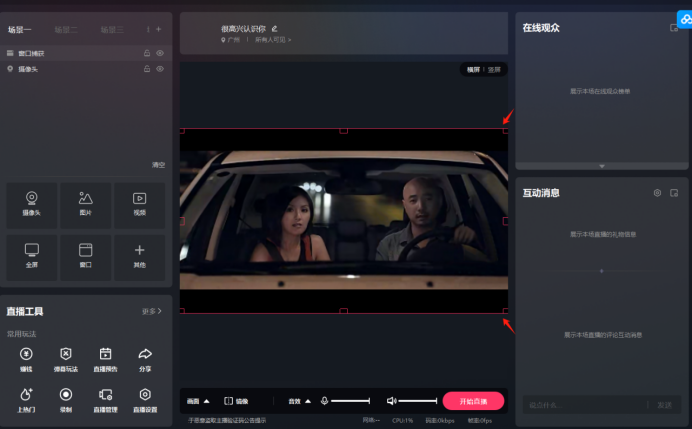Image resolution: width=692 pixels, height=429 pixels.
Task: Click the 说点什么 chat input field
Action: tap(585, 405)
